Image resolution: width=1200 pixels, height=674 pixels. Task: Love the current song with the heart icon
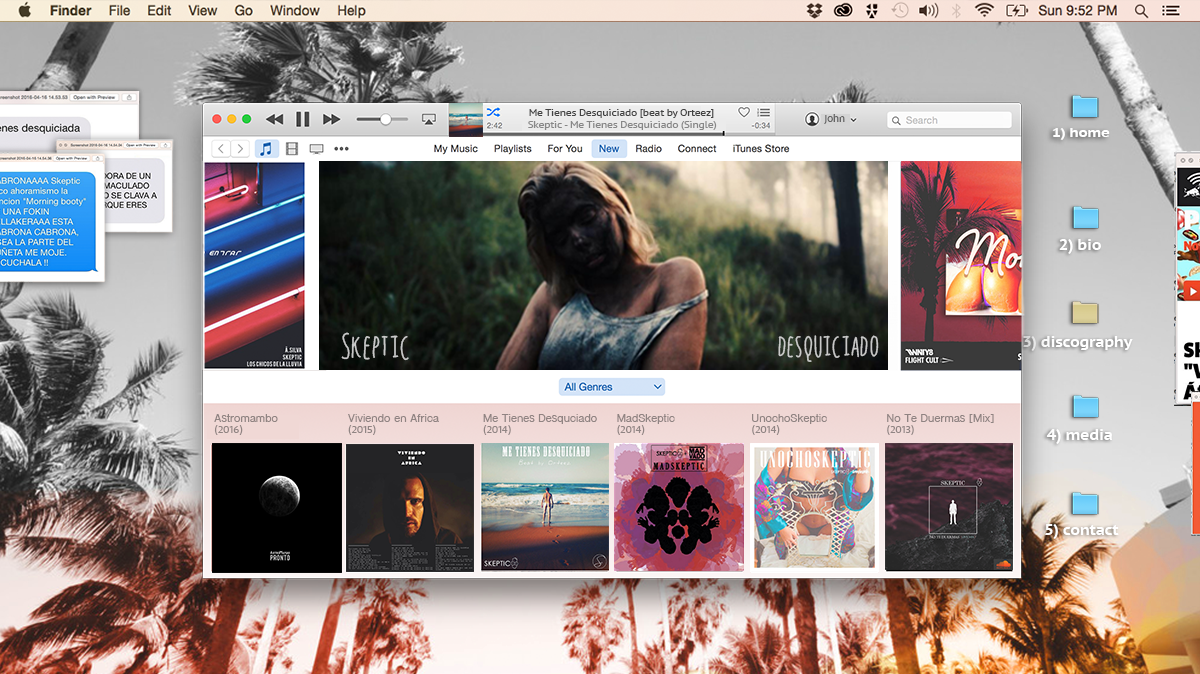pos(744,112)
